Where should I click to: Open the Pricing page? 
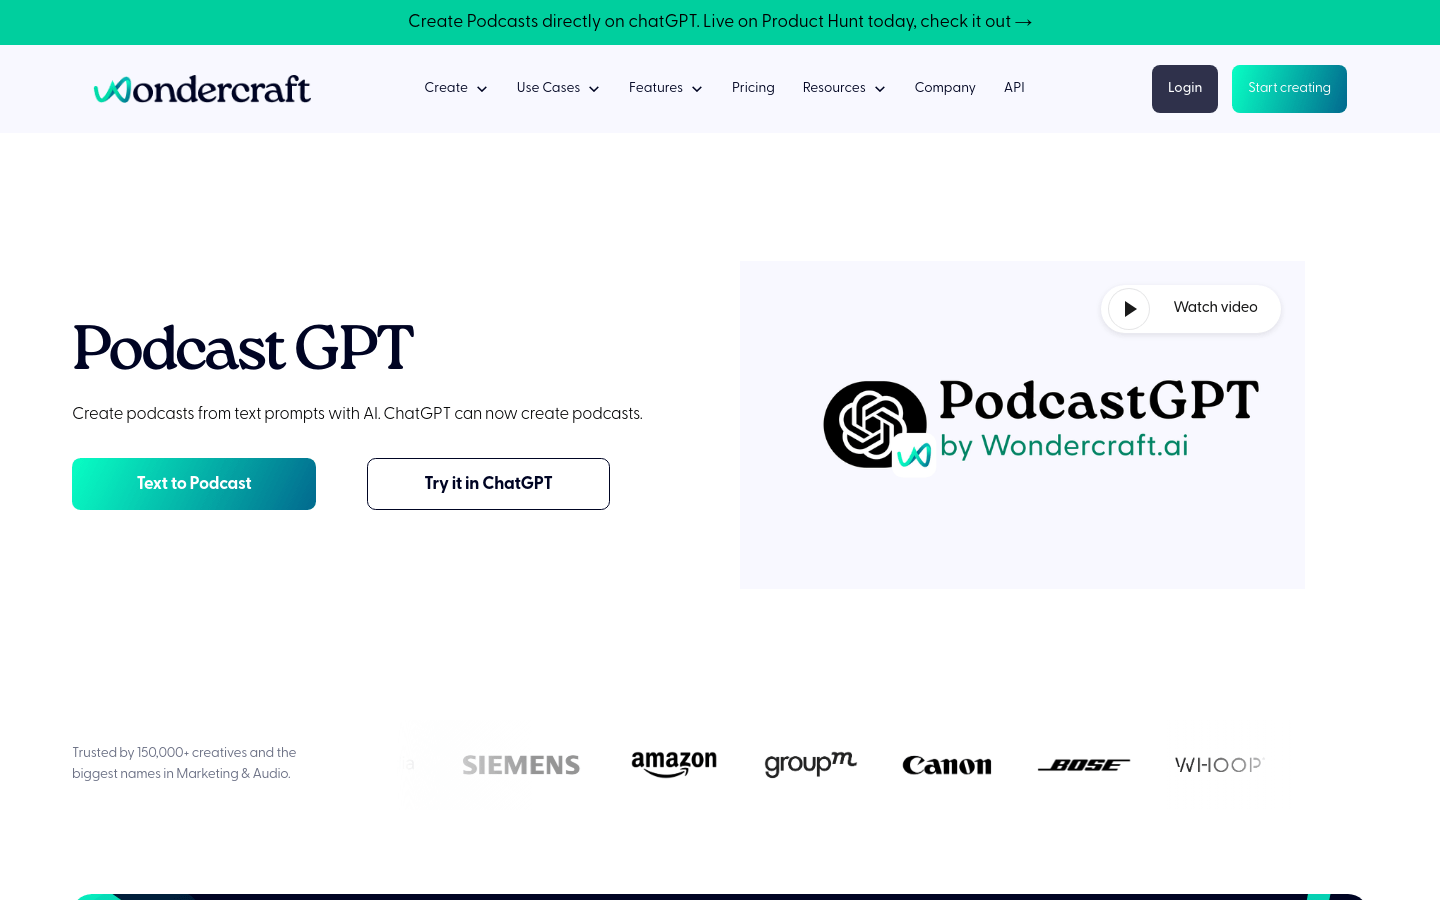tap(753, 88)
